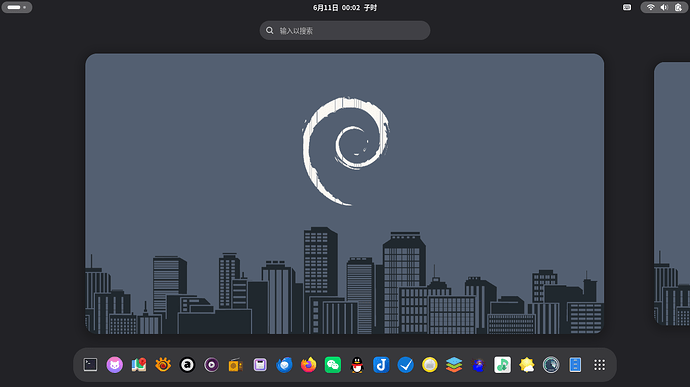Viewport: 690px width, 387px height.
Task: Show all applications grid
Action: [599, 365]
